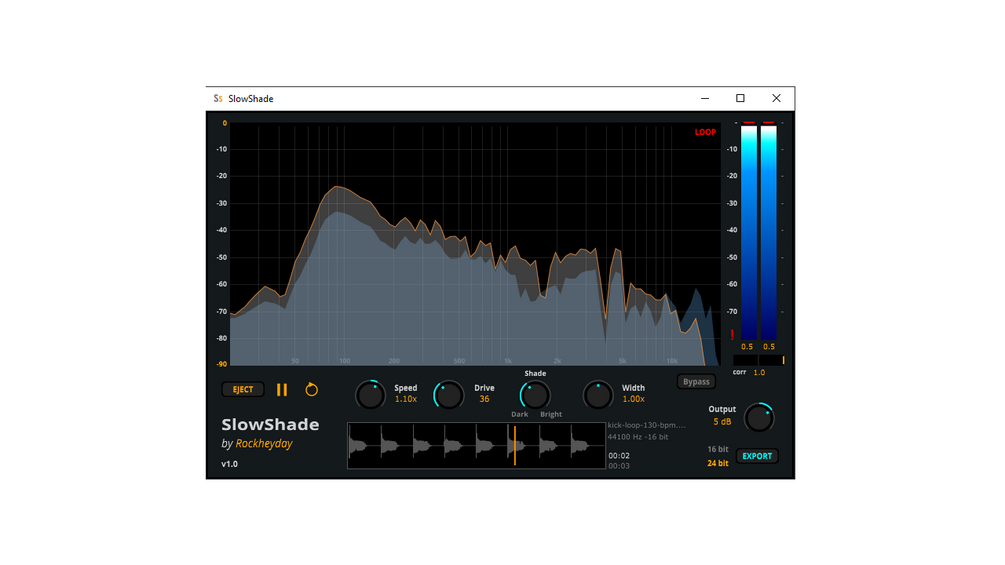The height and width of the screenshot is (565, 1005).
Task: Click the Rockheyday link
Action: 263,443
